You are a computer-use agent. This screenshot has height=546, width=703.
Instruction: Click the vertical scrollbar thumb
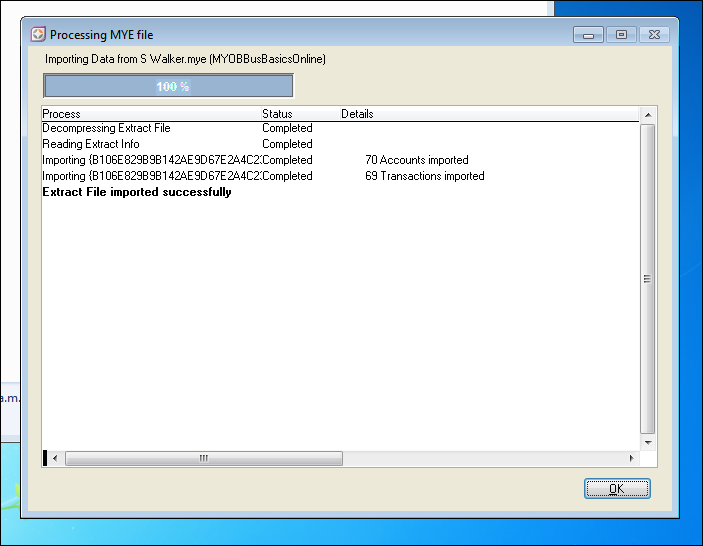647,278
